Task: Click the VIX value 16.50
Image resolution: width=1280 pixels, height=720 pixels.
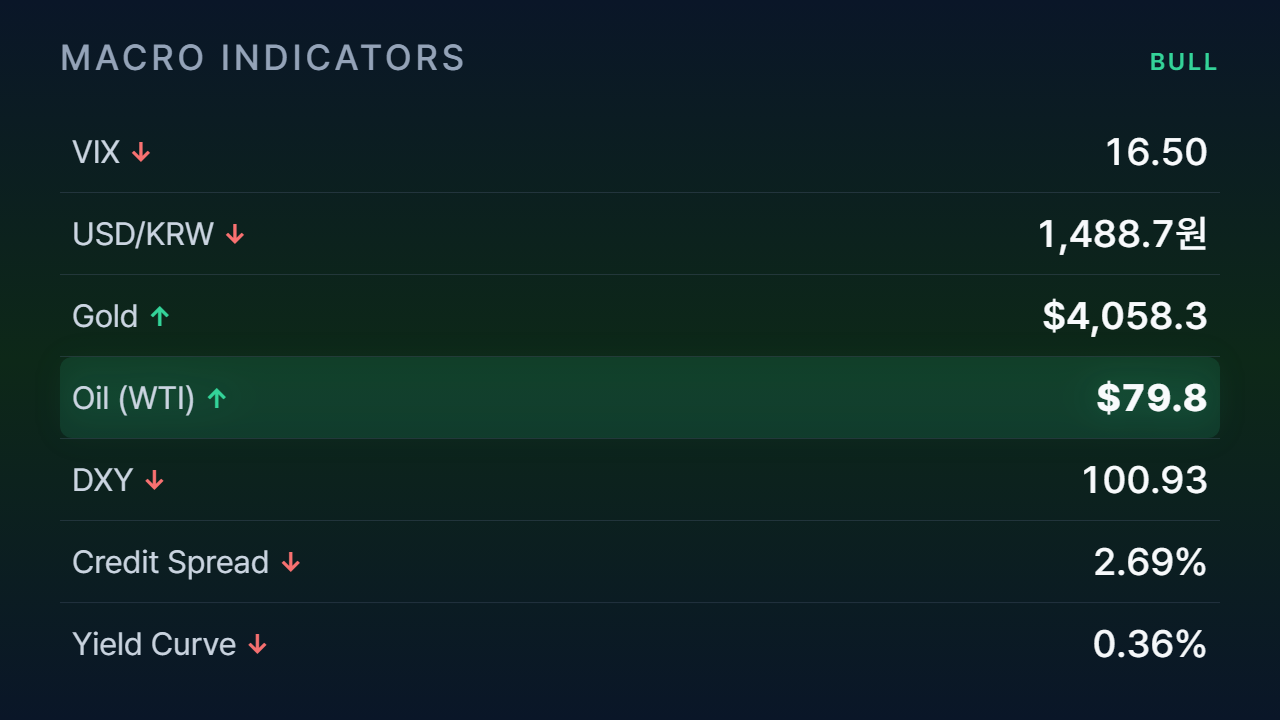Action: 1156,152
